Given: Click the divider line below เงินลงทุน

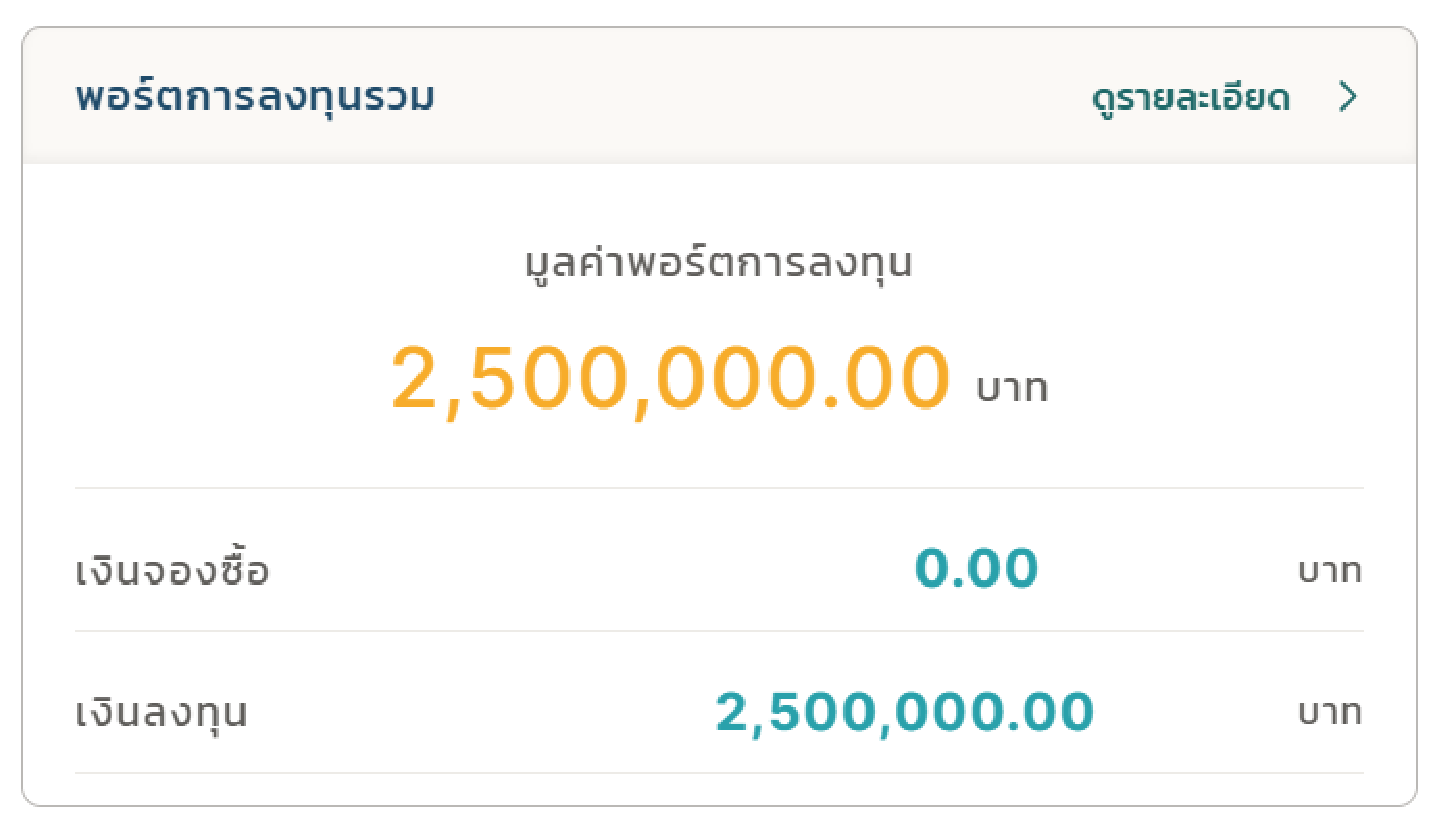Looking at the screenshot, I should click(x=718, y=773).
